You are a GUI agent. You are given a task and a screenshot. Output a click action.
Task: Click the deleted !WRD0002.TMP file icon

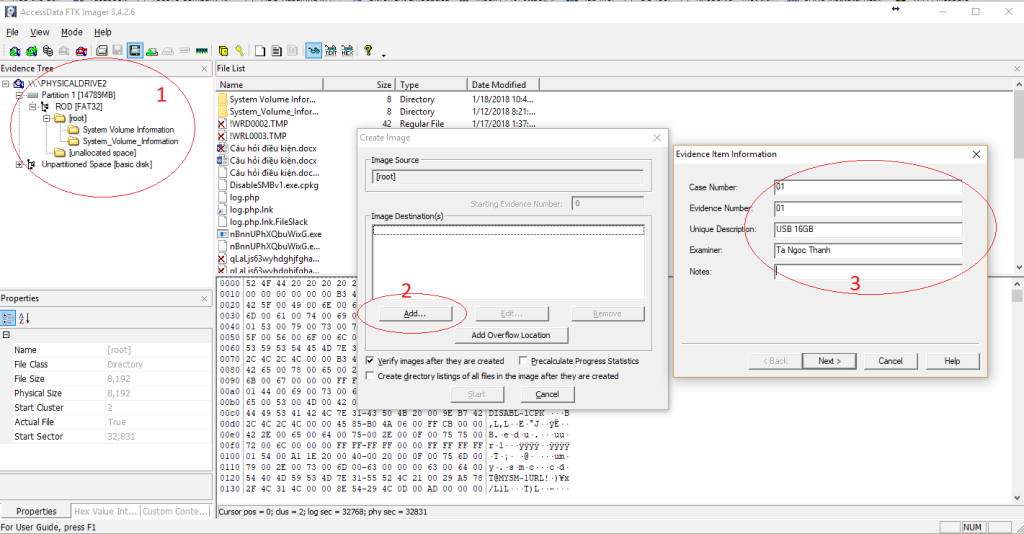[x=222, y=123]
